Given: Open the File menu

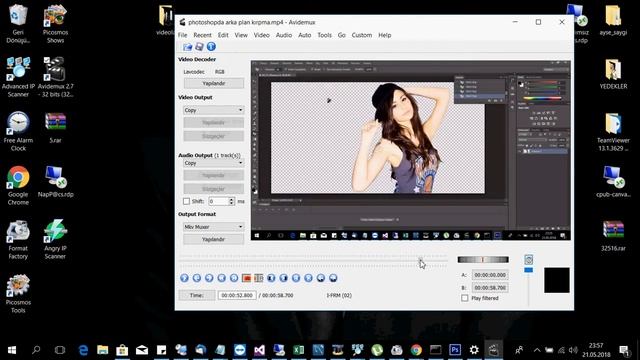Looking at the screenshot, I should click(182, 35).
